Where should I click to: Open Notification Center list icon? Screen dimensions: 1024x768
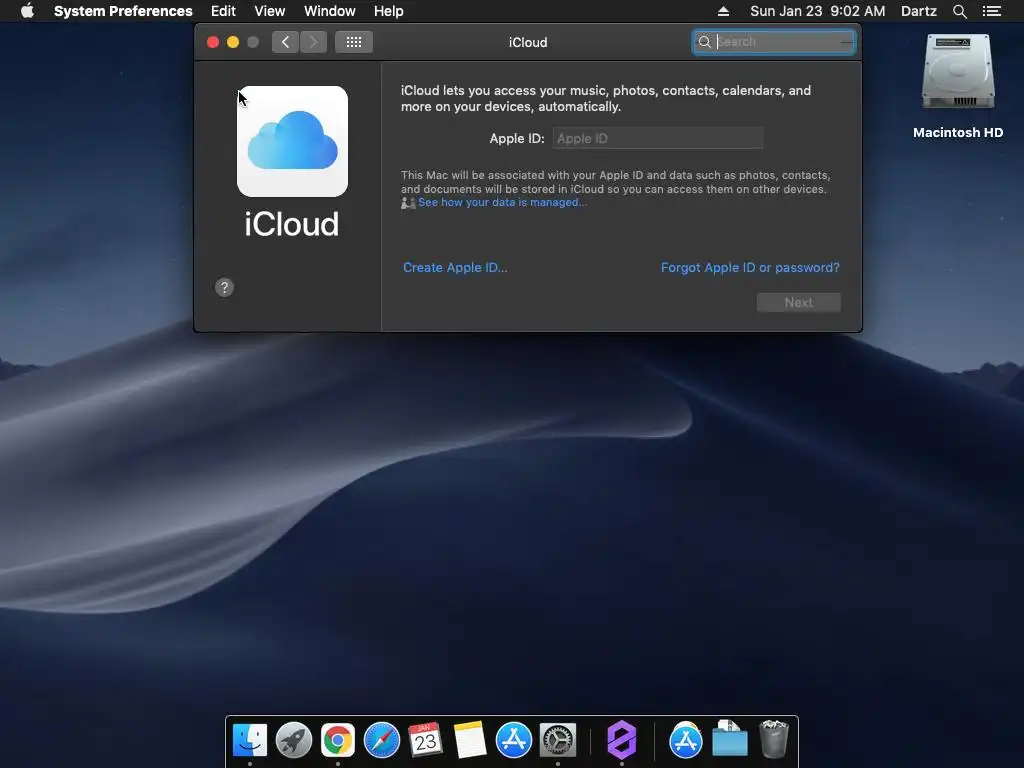click(991, 11)
